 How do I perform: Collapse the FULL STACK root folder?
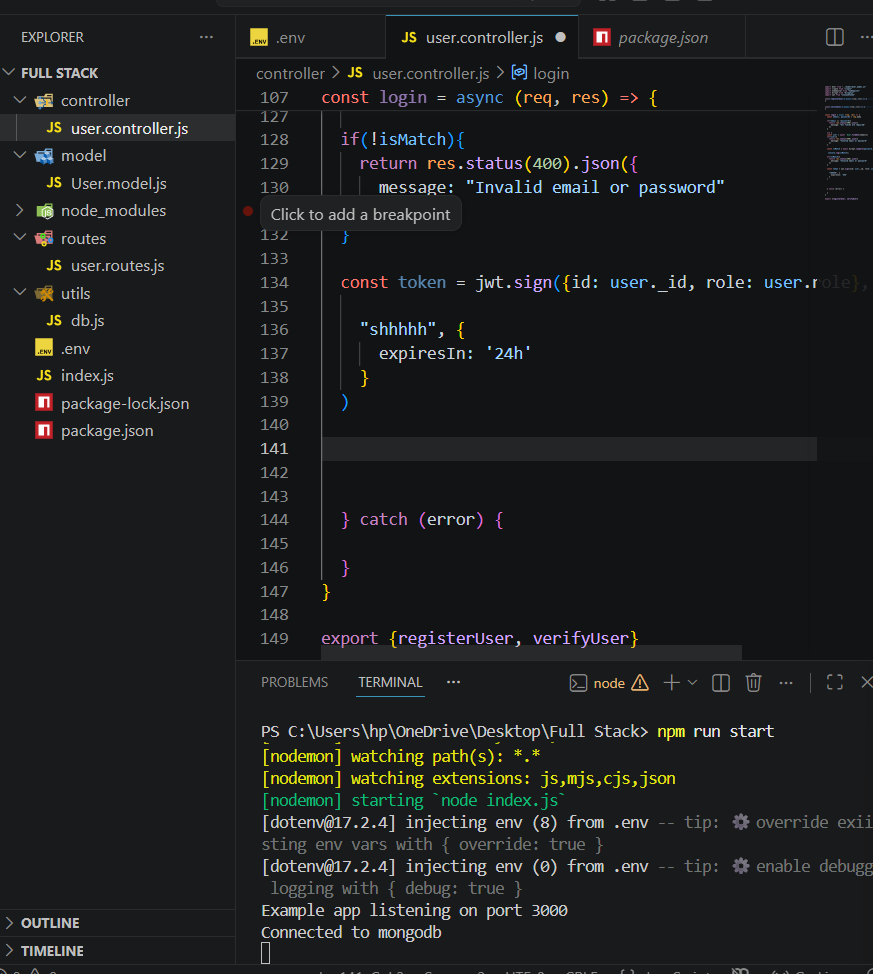click(10, 73)
